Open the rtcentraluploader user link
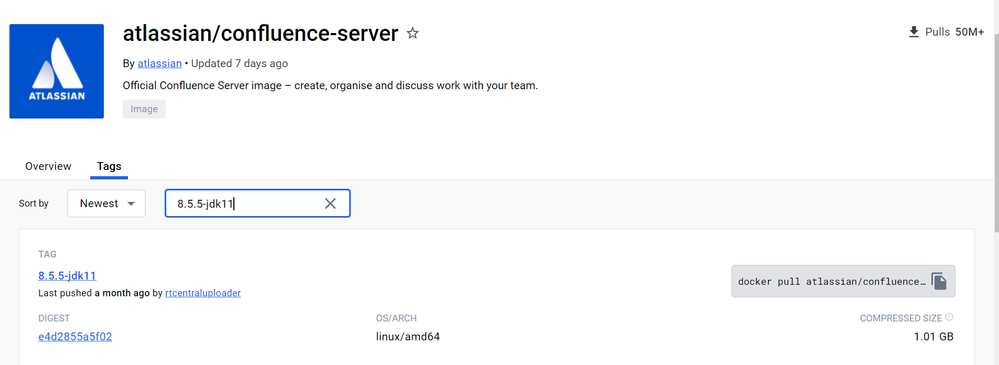The height and width of the screenshot is (365, 999). click(x=203, y=294)
